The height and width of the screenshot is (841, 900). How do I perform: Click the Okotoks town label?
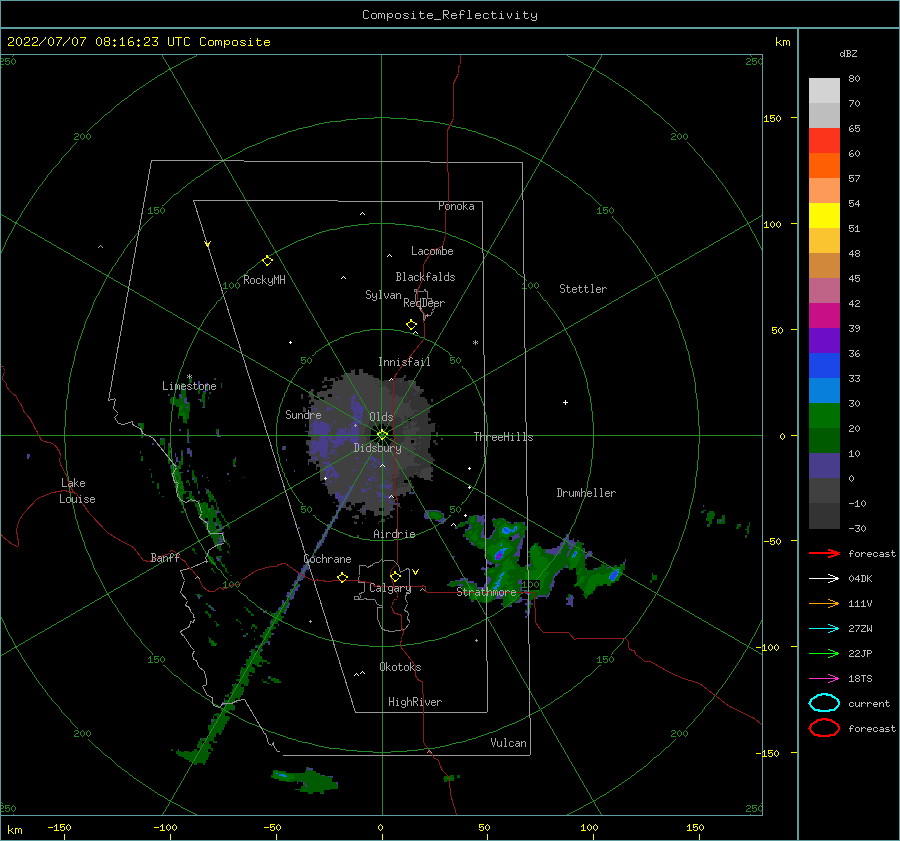[400, 666]
